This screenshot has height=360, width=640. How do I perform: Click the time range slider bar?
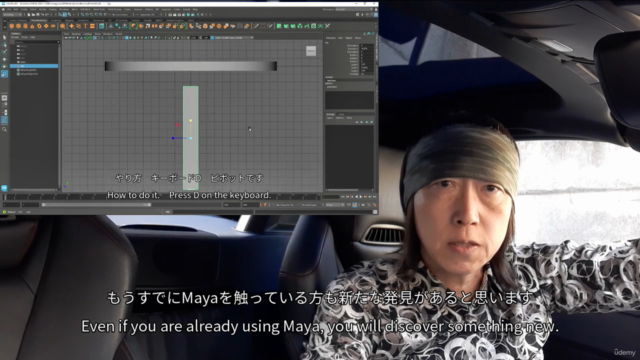(x=96, y=205)
